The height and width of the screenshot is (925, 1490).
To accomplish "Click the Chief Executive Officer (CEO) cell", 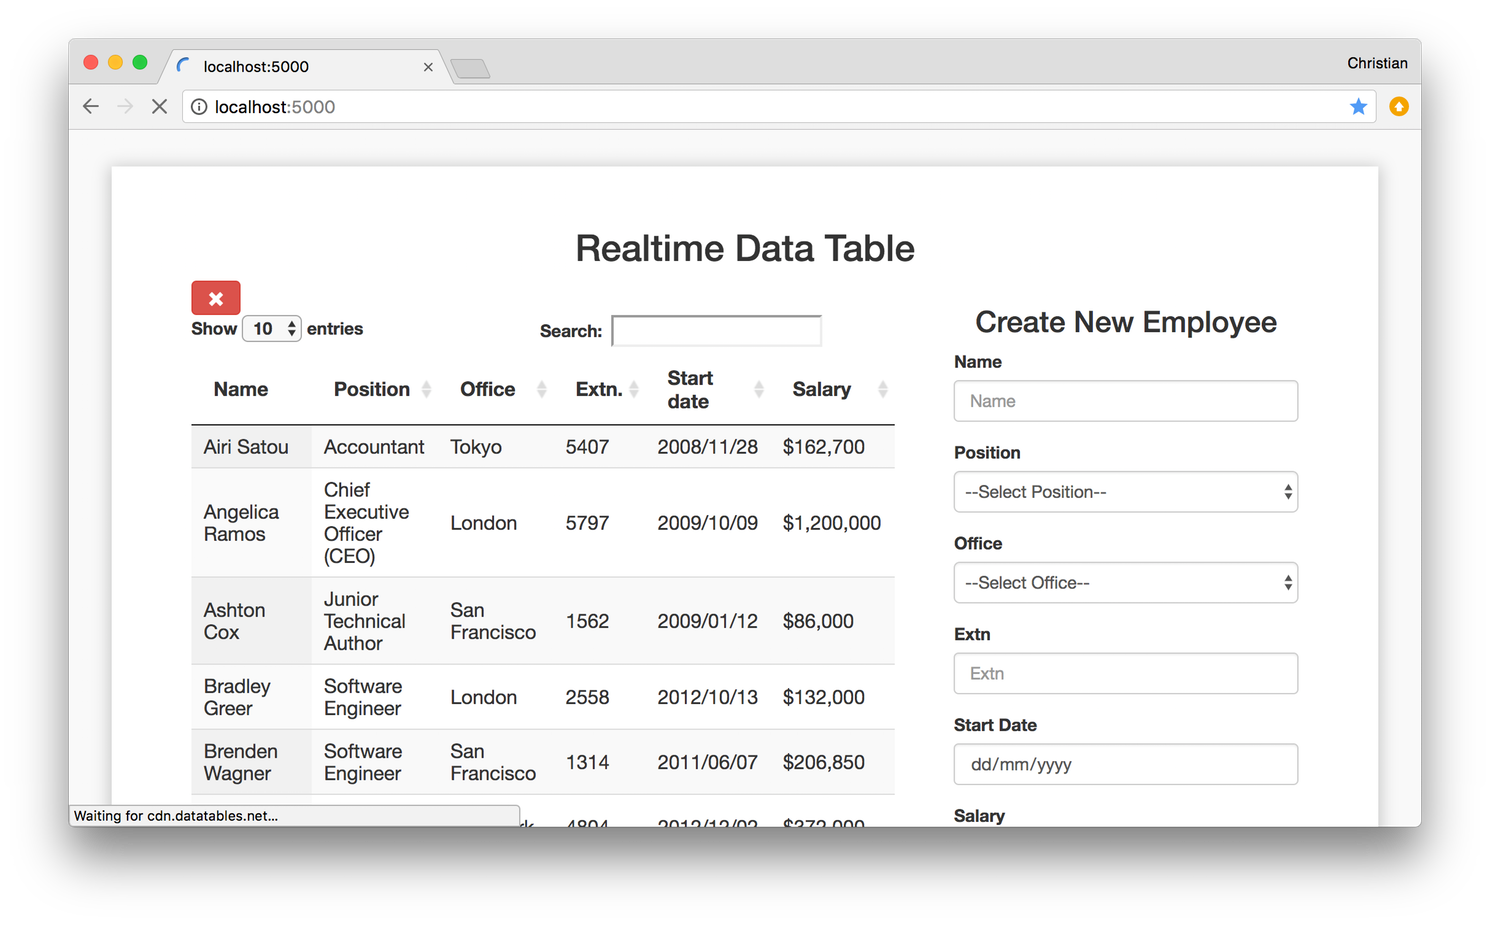I will tap(374, 523).
